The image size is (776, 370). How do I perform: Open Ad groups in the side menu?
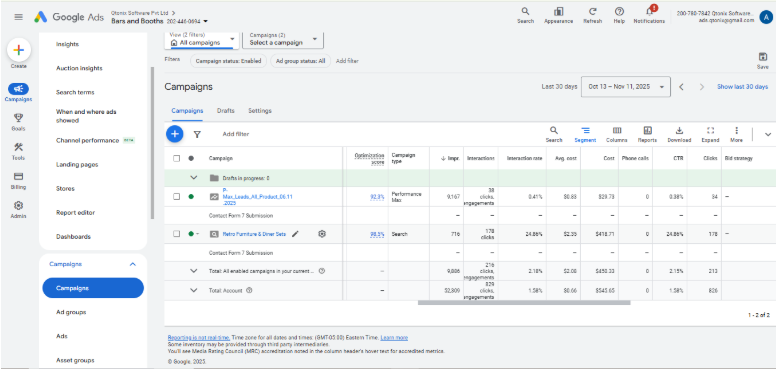coord(71,312)
